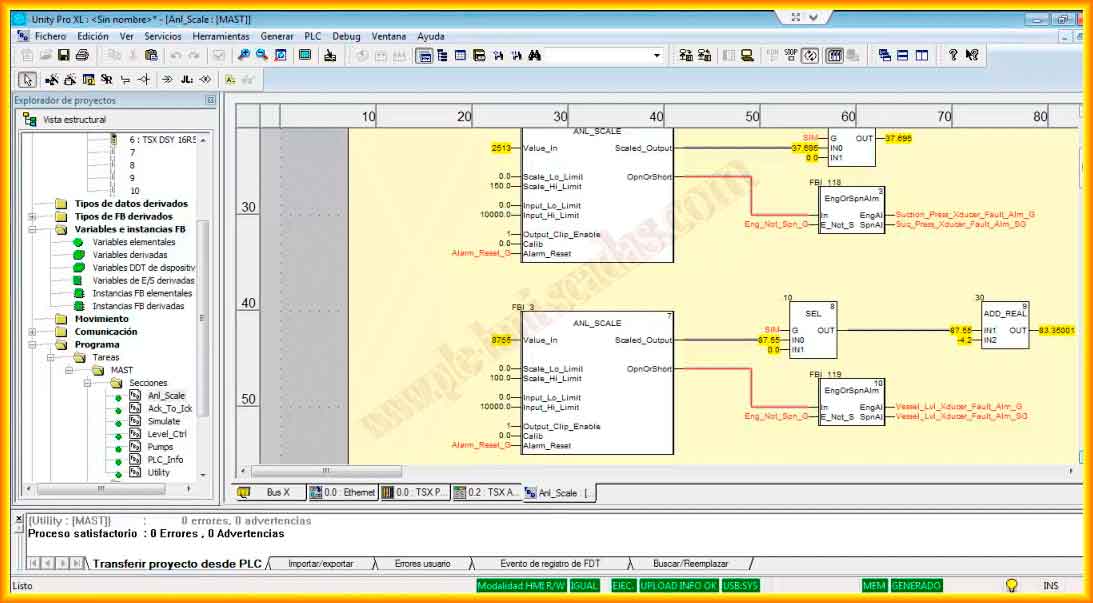Click the Zoom In magnifier icon

tap(244, 55)
